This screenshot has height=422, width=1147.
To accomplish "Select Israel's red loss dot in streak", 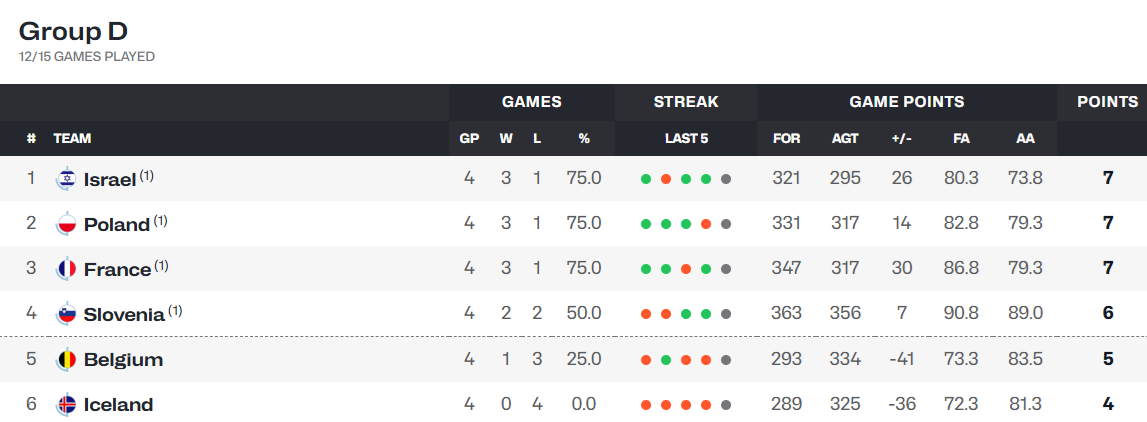I will point(666,178).
